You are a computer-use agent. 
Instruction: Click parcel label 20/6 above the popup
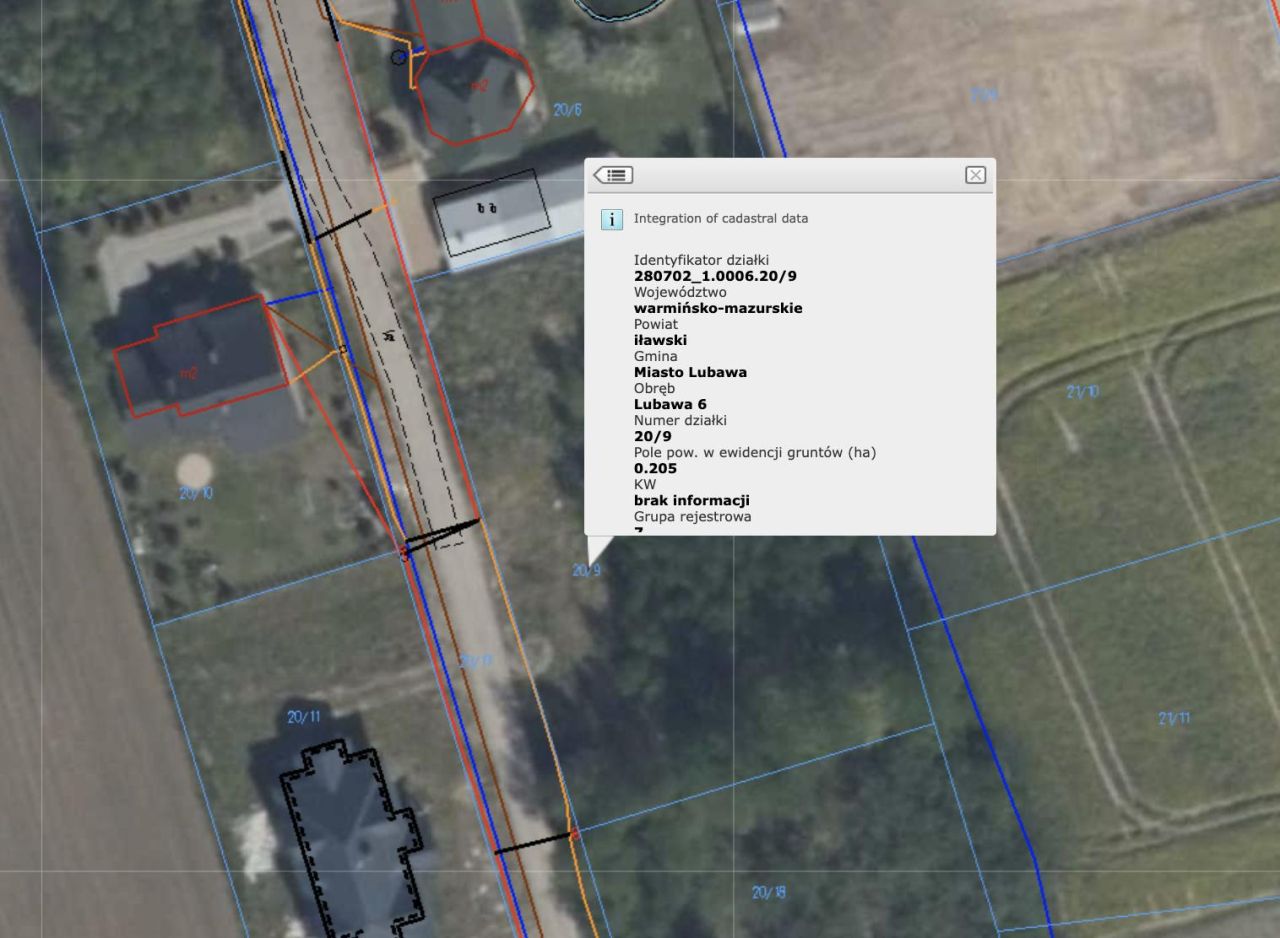click(x=567, y=110)
